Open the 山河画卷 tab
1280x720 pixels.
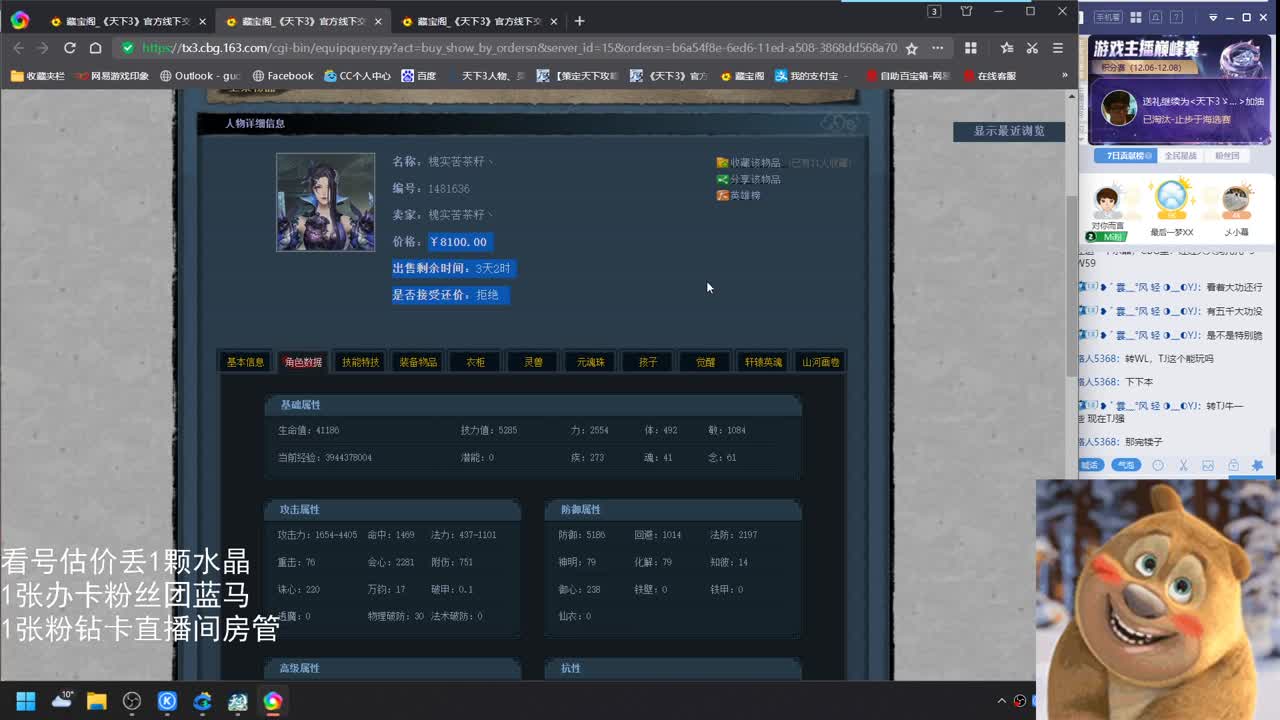point(820,362)
